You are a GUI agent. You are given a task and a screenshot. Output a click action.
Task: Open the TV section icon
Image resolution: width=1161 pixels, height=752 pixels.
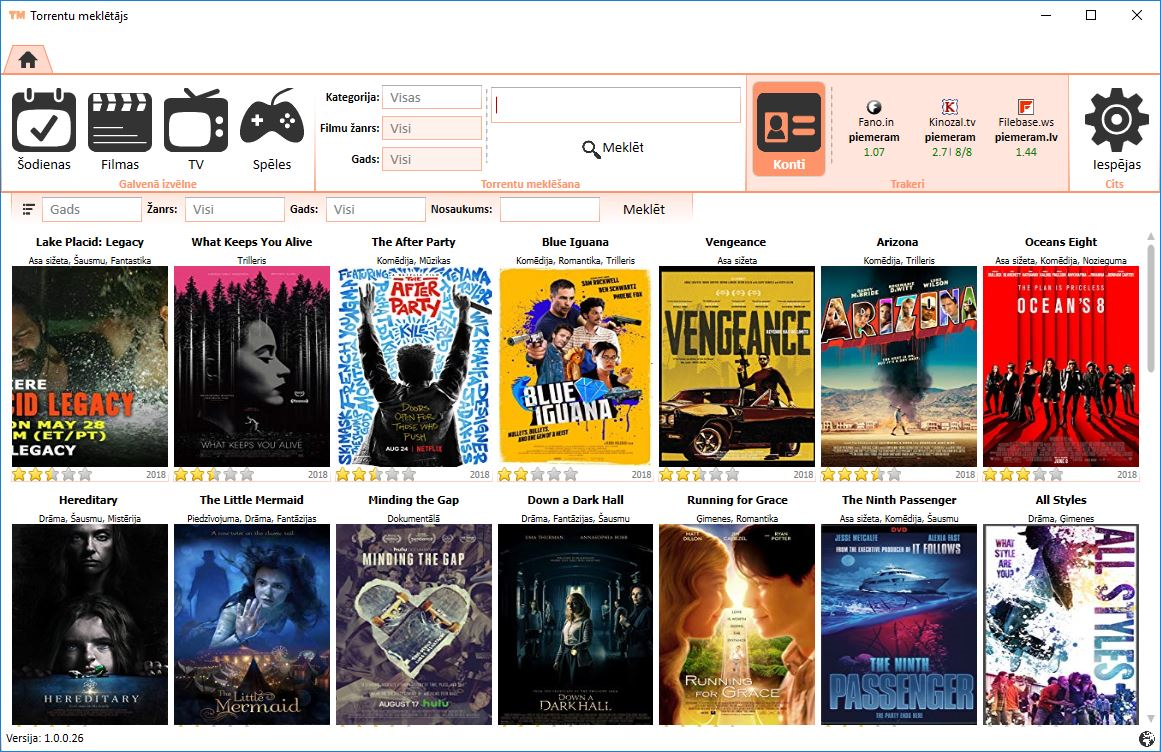coord(195,130)
